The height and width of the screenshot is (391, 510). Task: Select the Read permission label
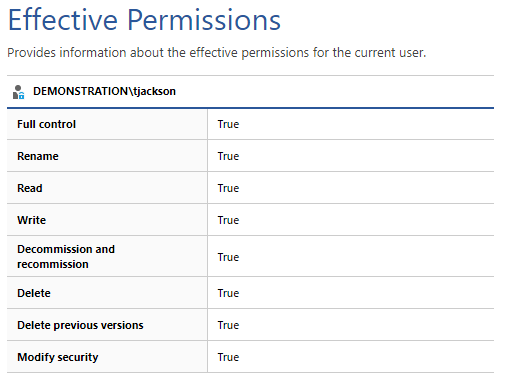coord(30,188)
